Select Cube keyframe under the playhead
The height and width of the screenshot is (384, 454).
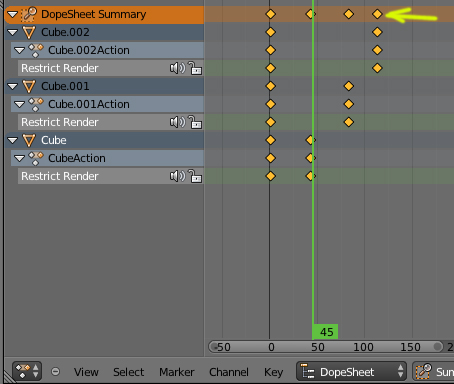[311, 140]
